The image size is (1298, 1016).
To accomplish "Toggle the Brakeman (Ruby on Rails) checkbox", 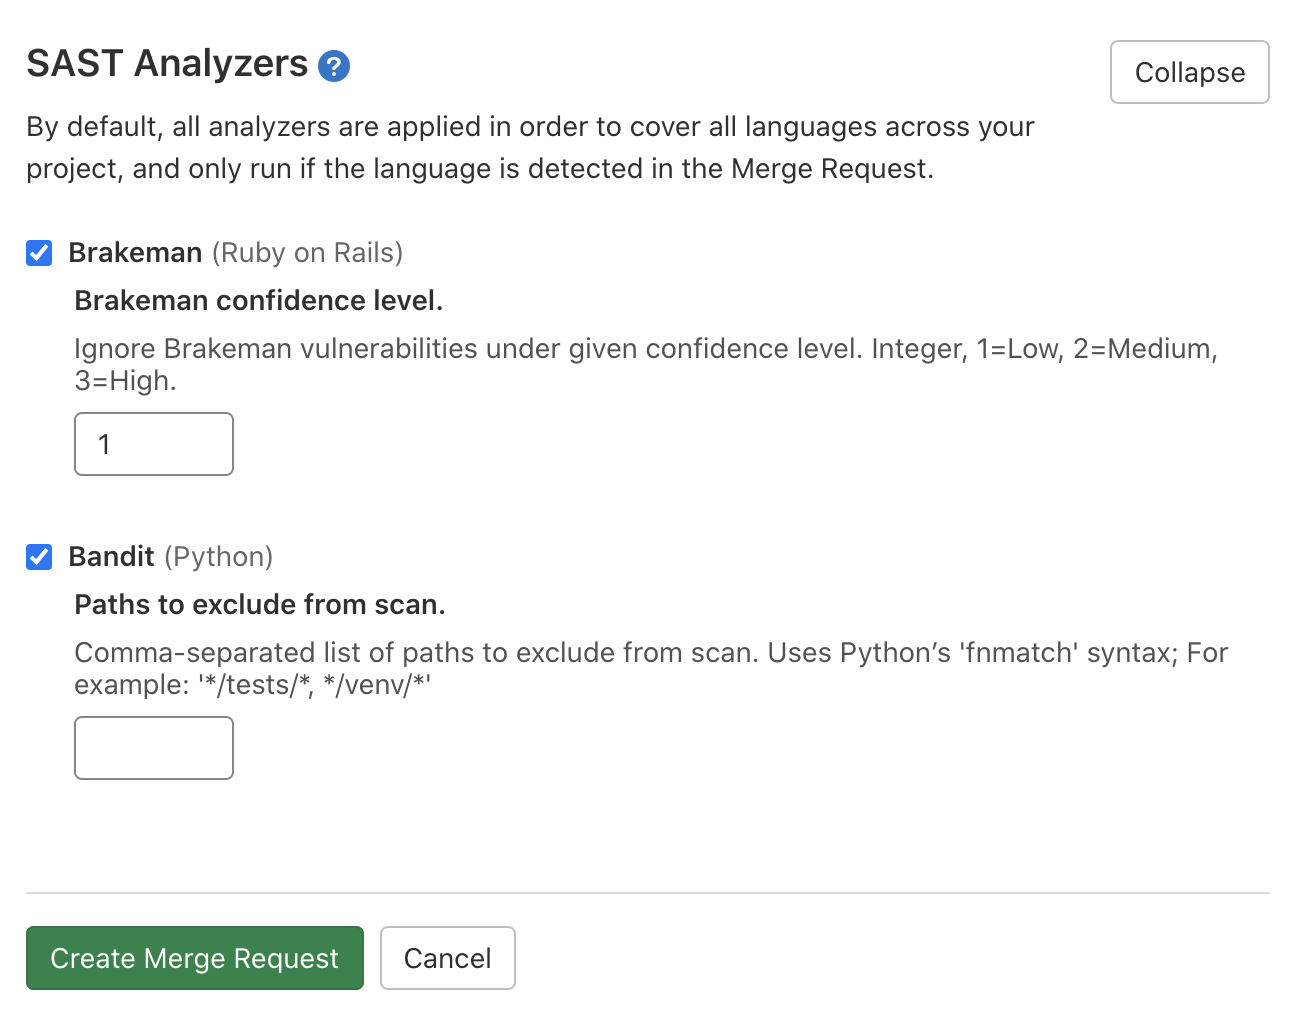I will [x=39, y=253].
